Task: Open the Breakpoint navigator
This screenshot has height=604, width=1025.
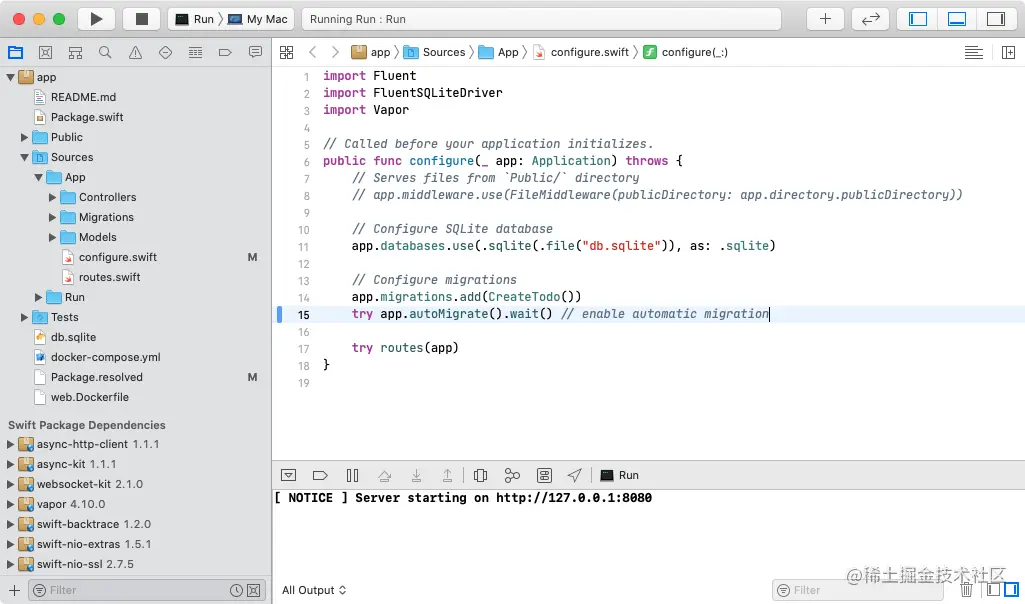Action: click(x=225, y=52)
